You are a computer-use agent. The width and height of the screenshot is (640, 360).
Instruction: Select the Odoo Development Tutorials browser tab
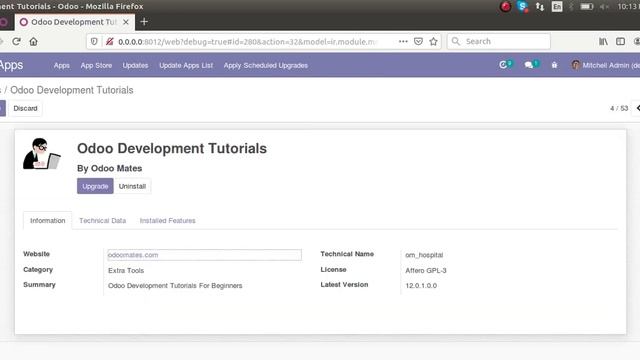(x=74, y=22)
